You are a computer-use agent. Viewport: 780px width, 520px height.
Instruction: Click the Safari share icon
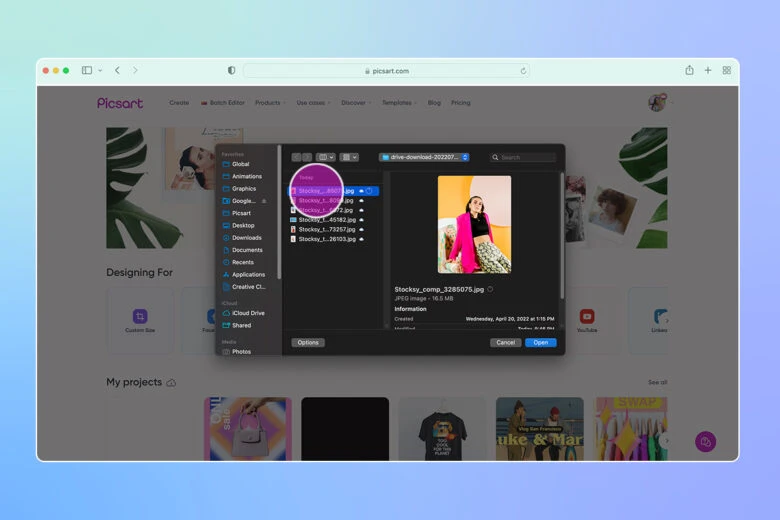pos(689,70)
